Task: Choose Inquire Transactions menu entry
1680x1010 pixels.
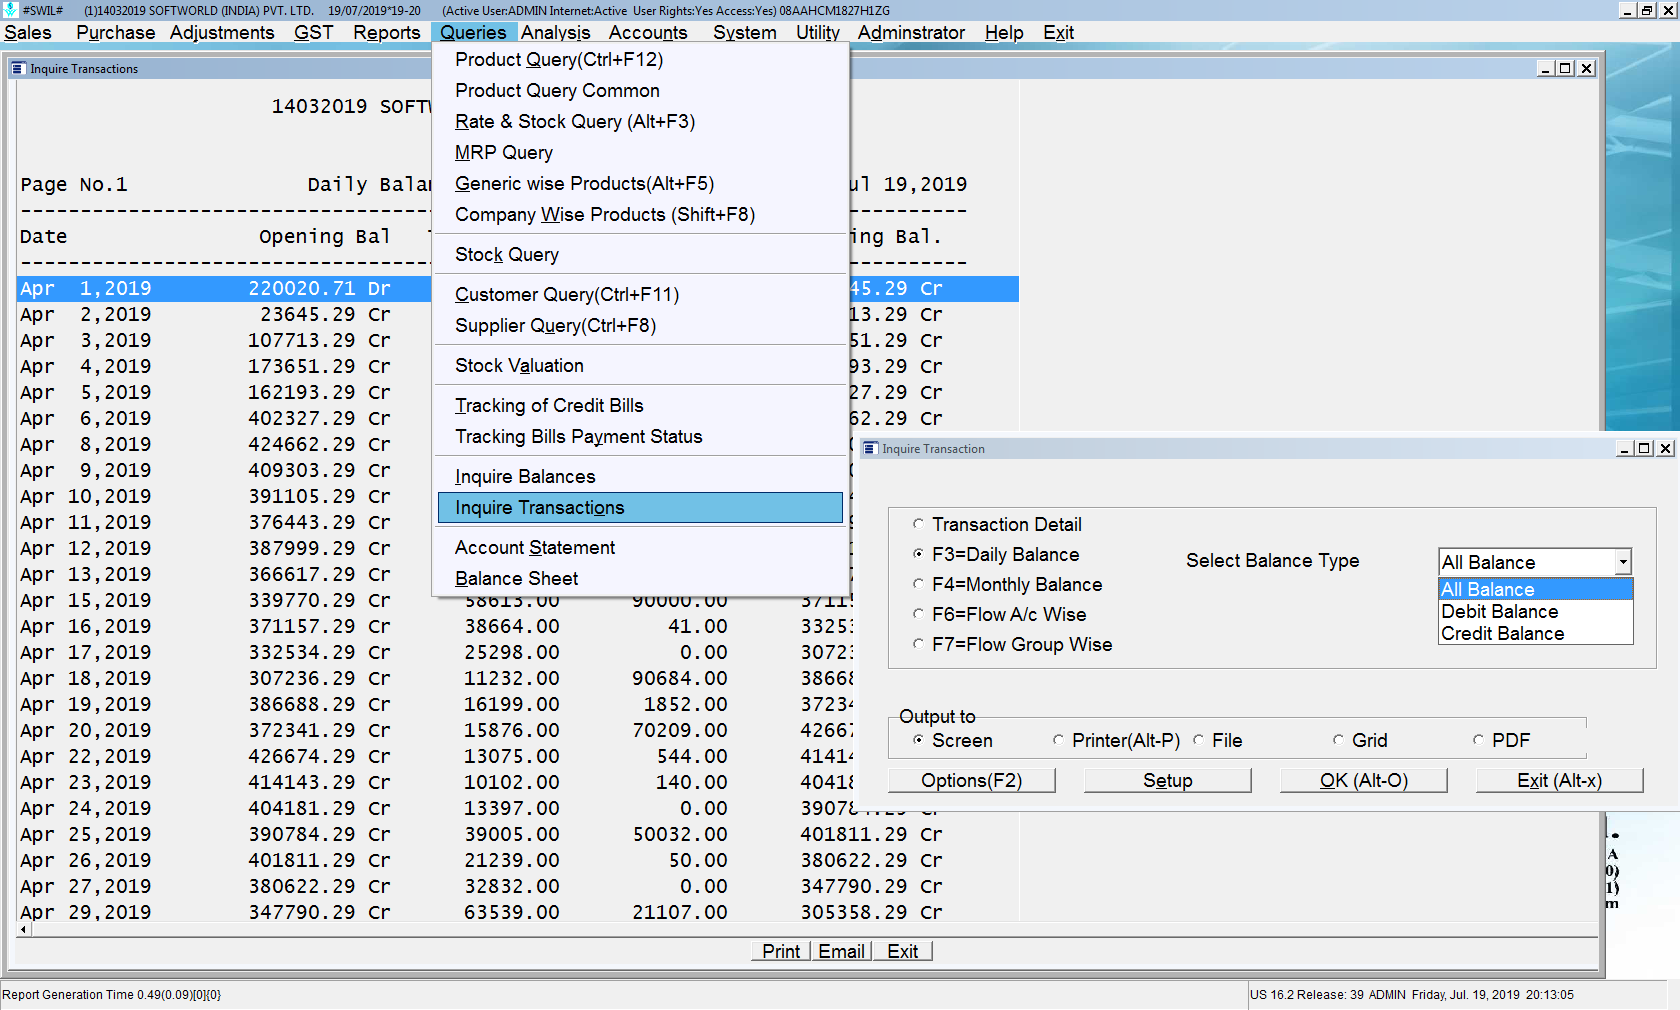Action: click(x=640, y=508)
